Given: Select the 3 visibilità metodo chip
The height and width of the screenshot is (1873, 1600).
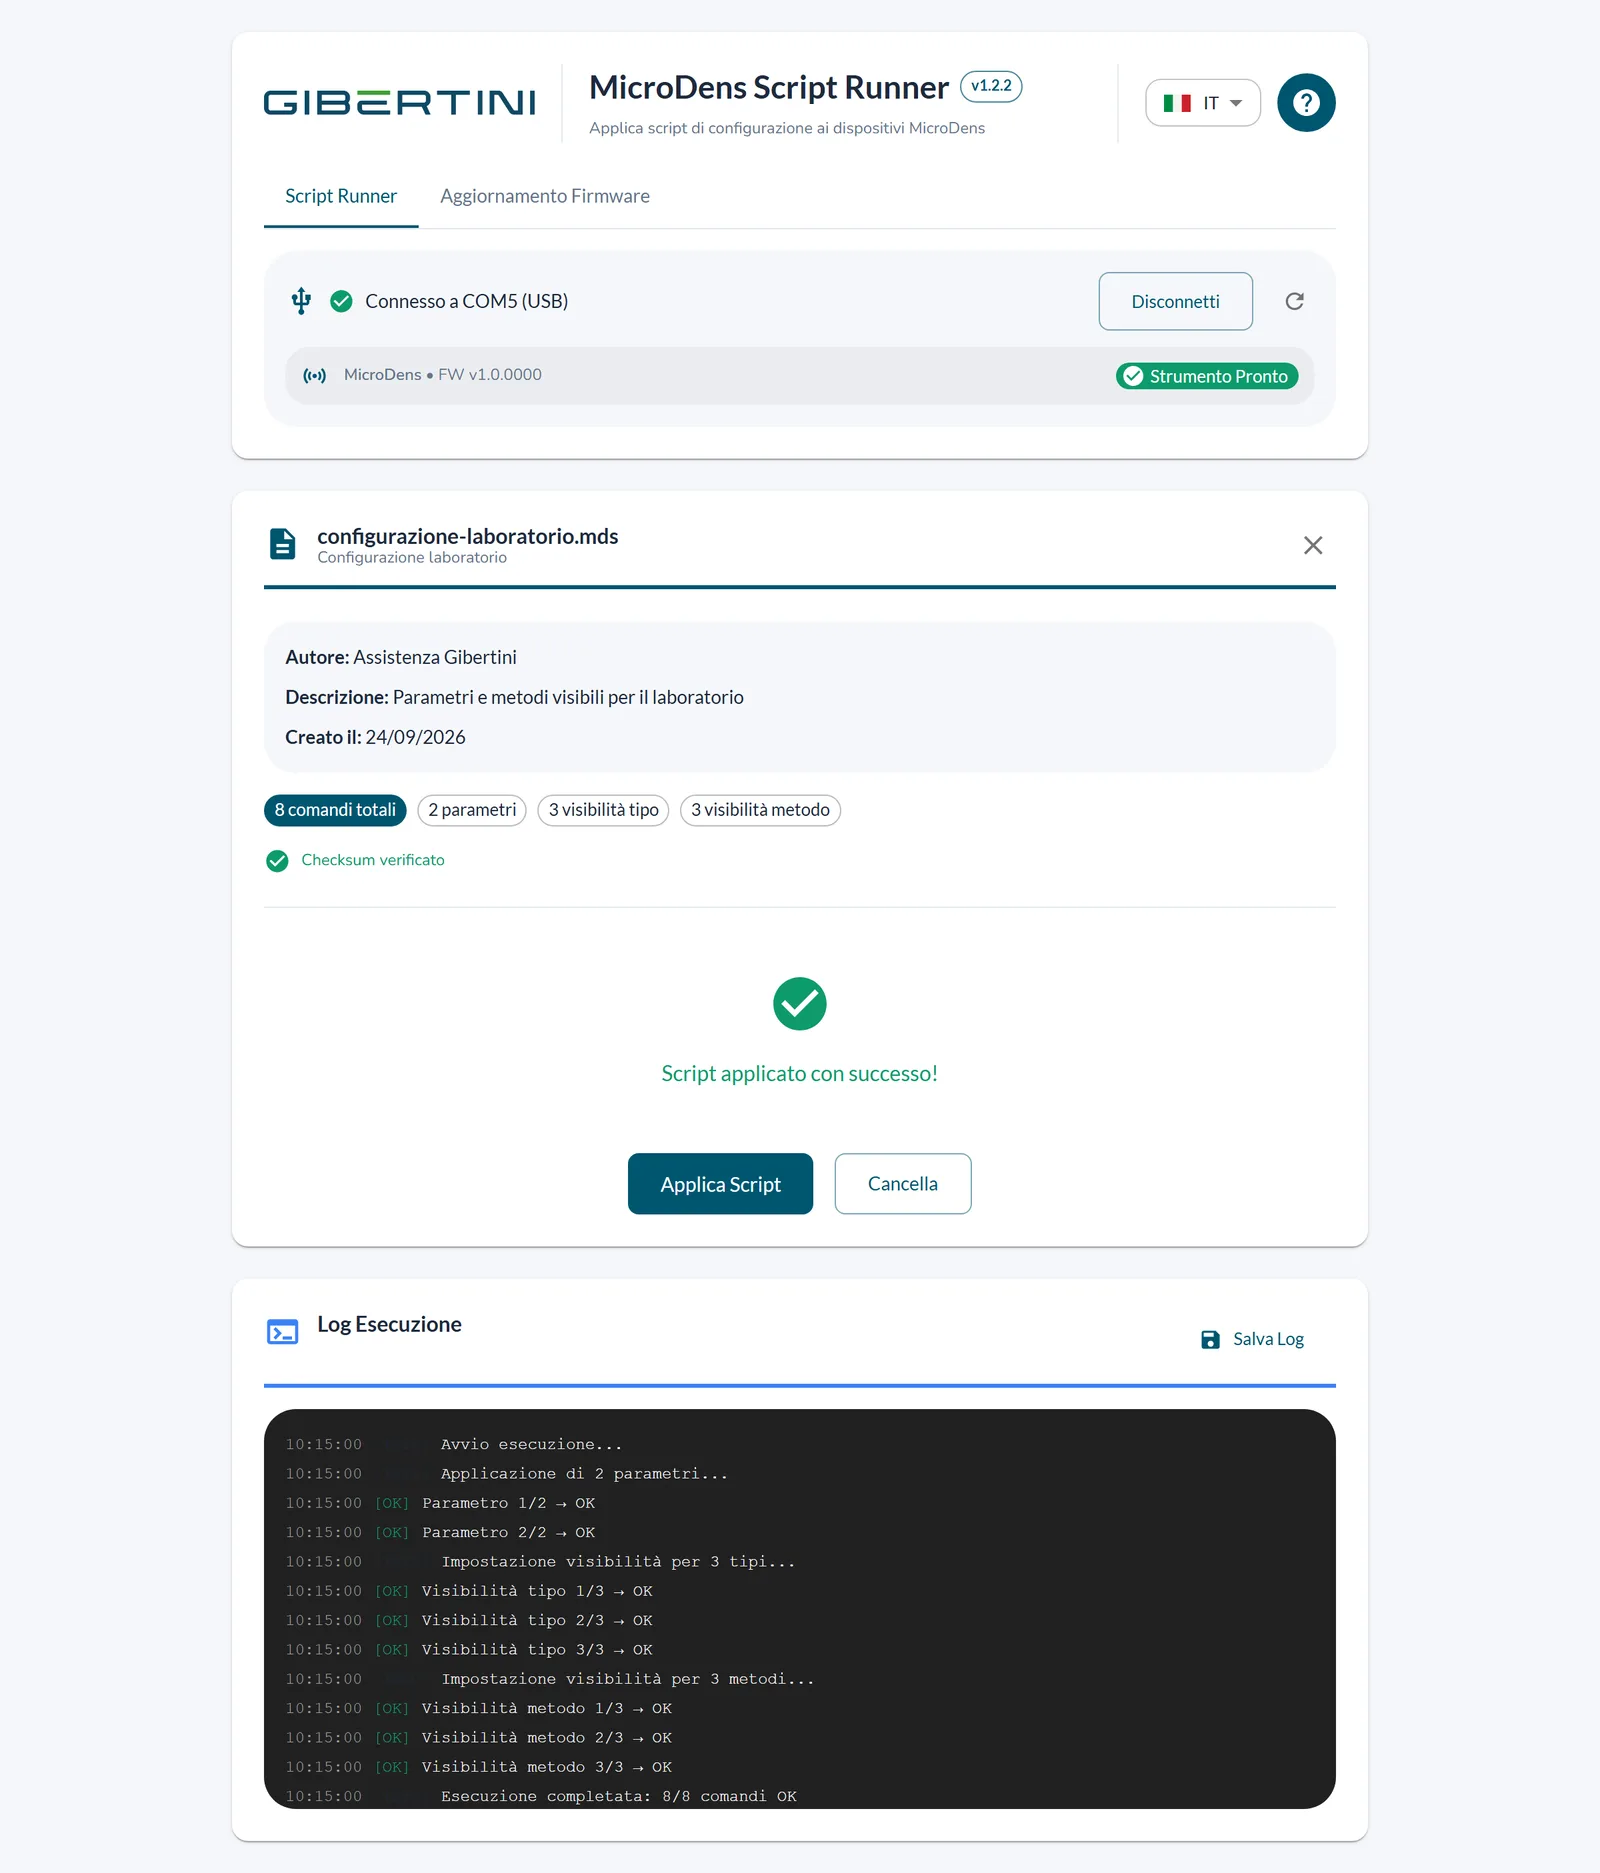Looking at the screenshot, I should click(x=760, y=810).
